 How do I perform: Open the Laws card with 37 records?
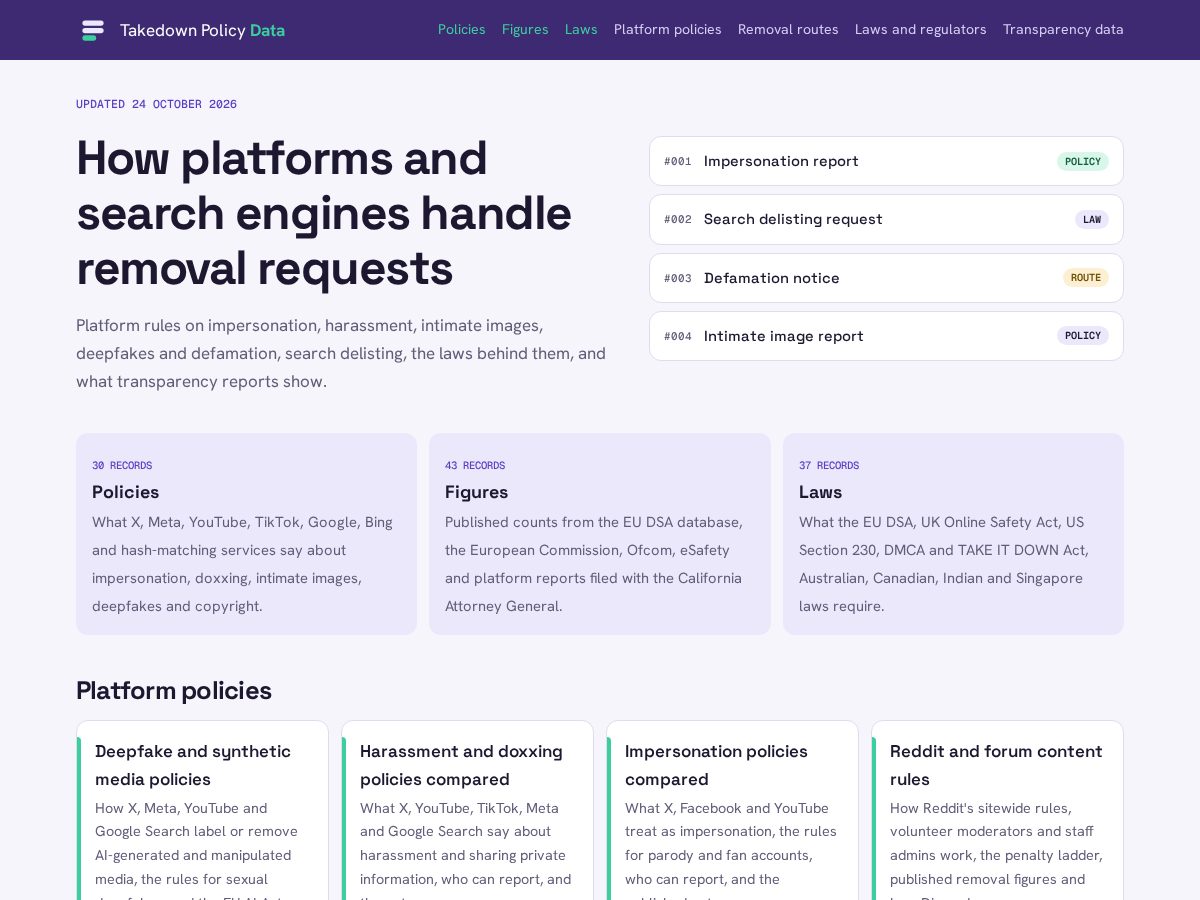tap(953, 534)
